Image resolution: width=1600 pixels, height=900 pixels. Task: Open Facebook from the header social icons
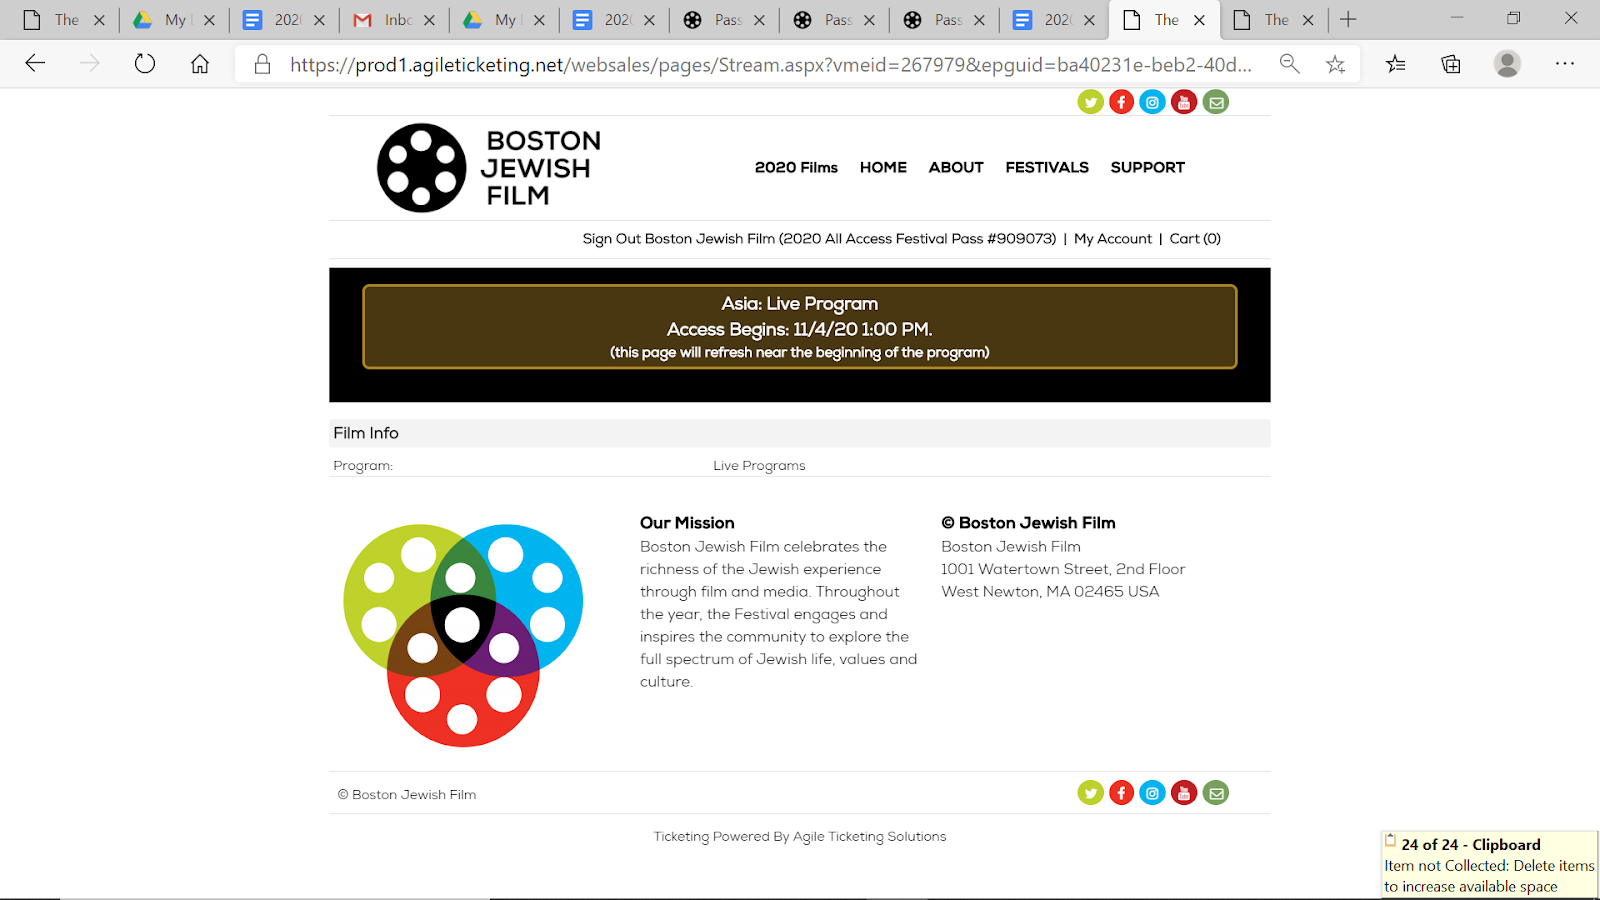(x=1121, y=102)
